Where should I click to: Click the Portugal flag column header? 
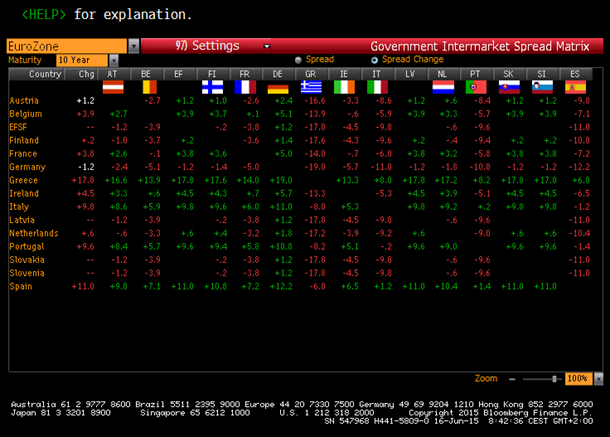[475, 88]
